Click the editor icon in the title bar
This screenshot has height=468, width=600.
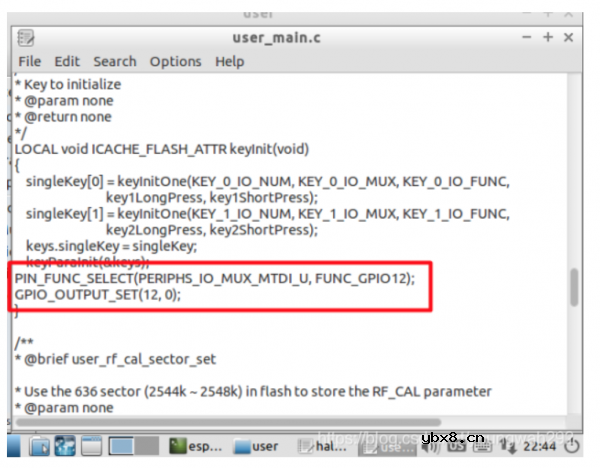[27, 37]
